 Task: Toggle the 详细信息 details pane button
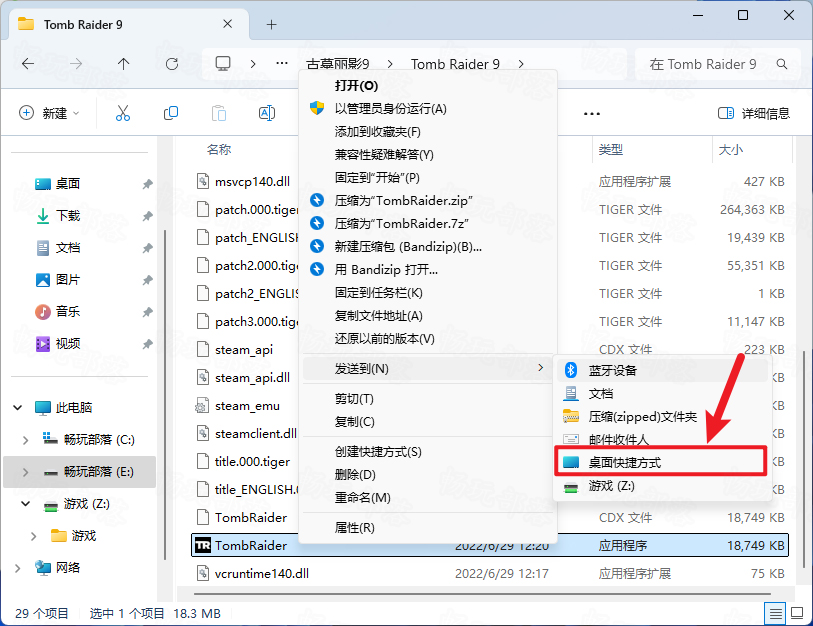tap(753, 113)
